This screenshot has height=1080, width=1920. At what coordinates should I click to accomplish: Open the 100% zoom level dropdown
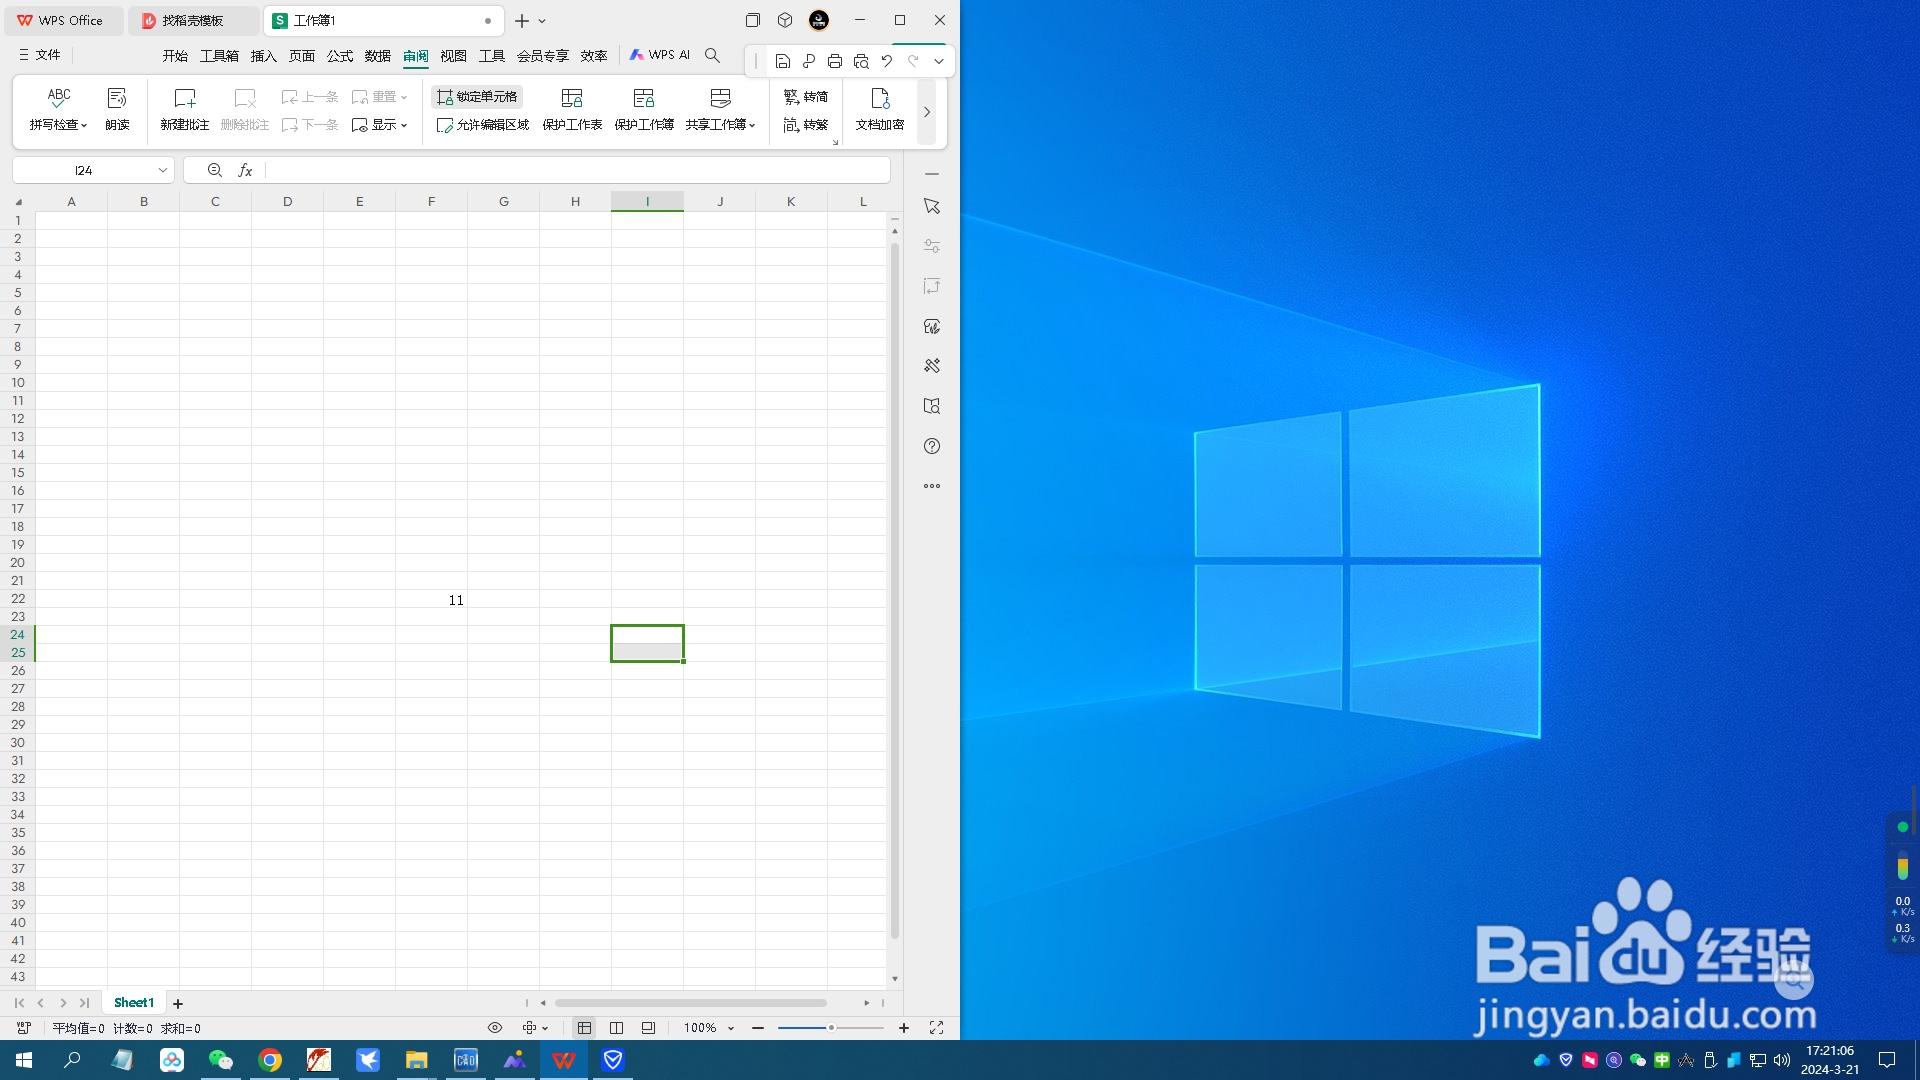pos(709,1028)
